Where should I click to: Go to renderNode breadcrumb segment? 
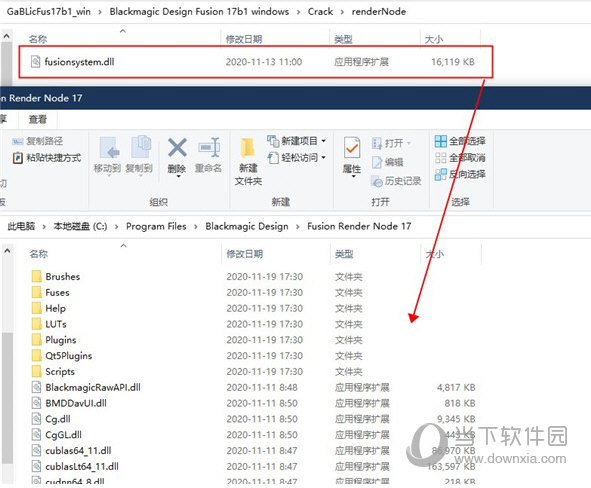tap(379, 12)
